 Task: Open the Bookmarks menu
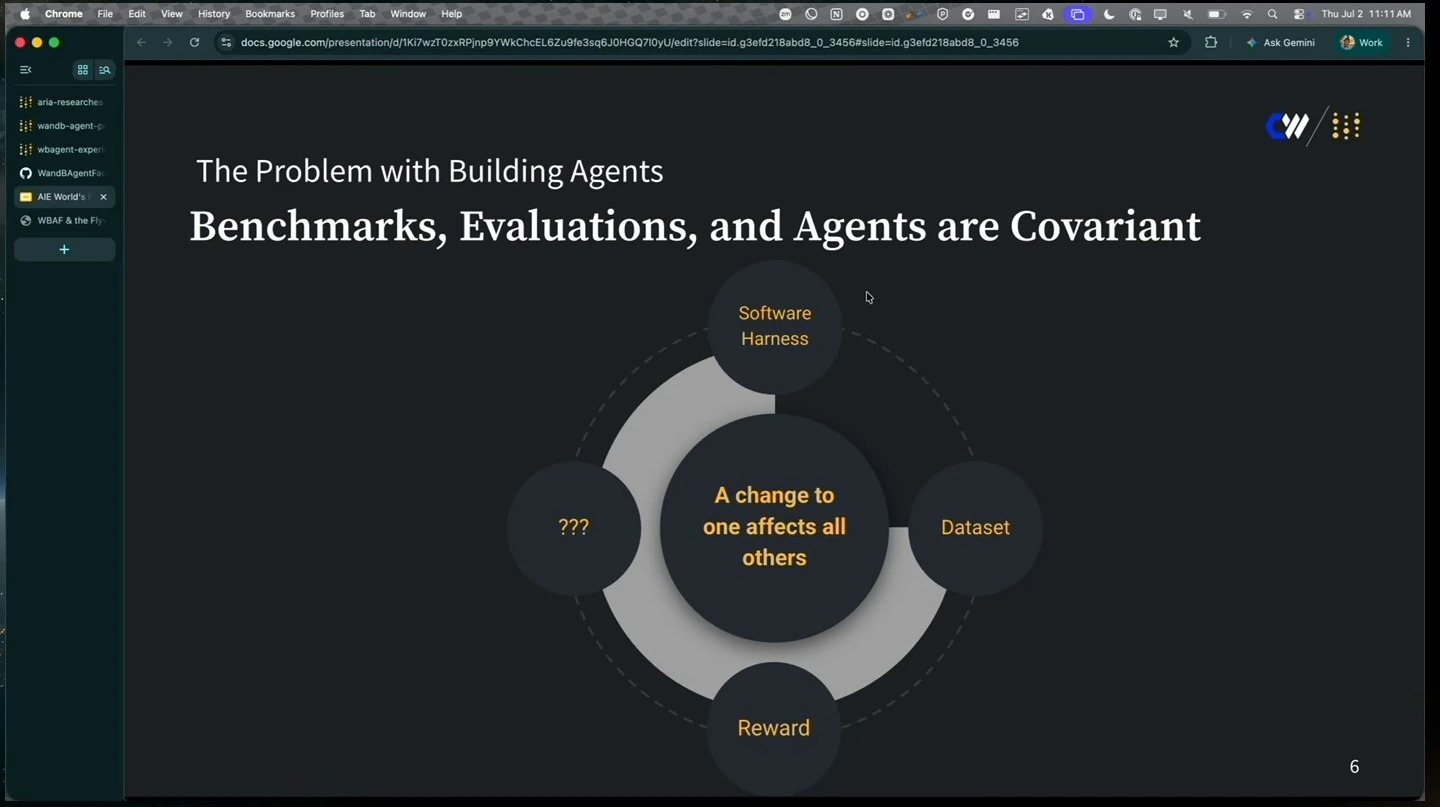tap(270, 14)
